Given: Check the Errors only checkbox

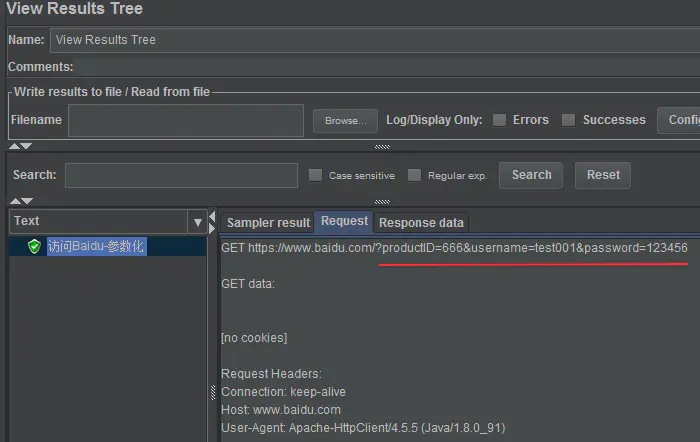Looking at the screenshot, I should [x=499, y=120].
